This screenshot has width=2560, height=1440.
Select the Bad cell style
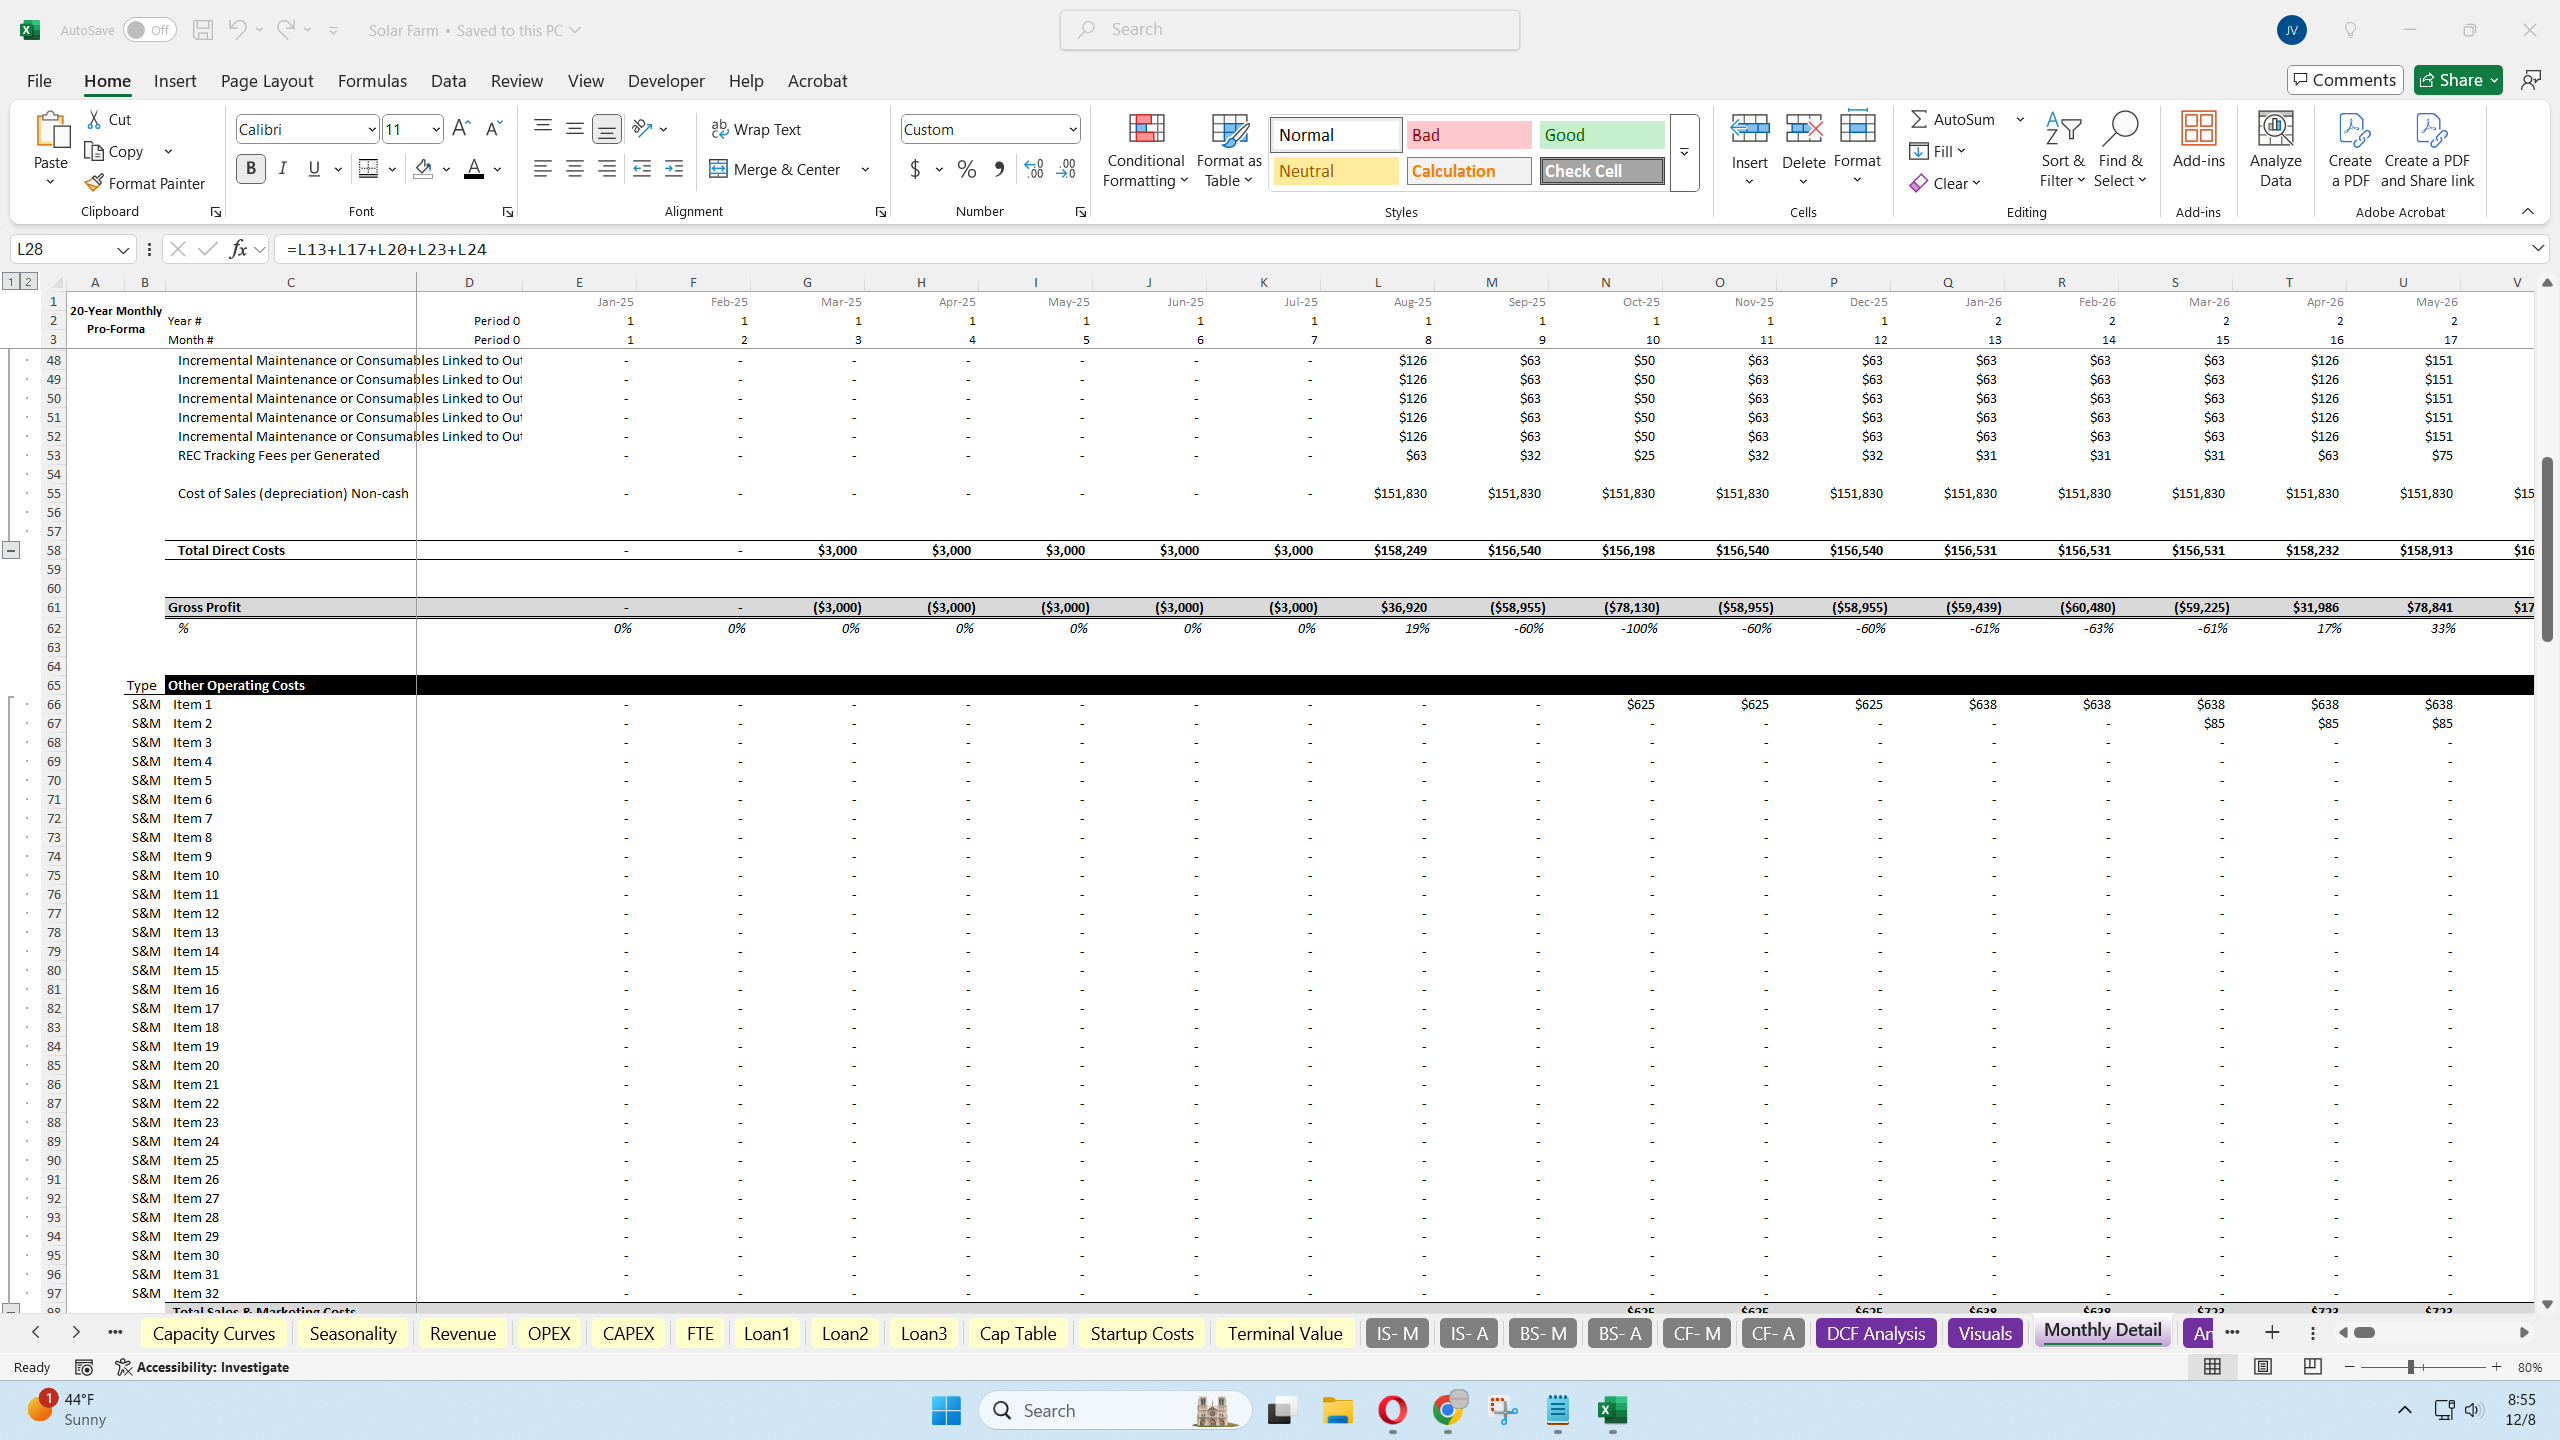[x=1468, y=135]
